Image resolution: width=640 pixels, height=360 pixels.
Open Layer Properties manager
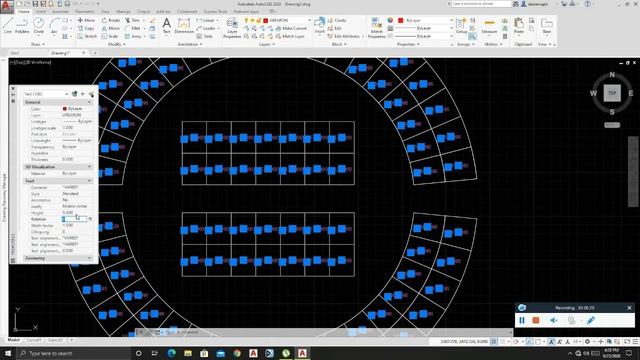[232, 28]
